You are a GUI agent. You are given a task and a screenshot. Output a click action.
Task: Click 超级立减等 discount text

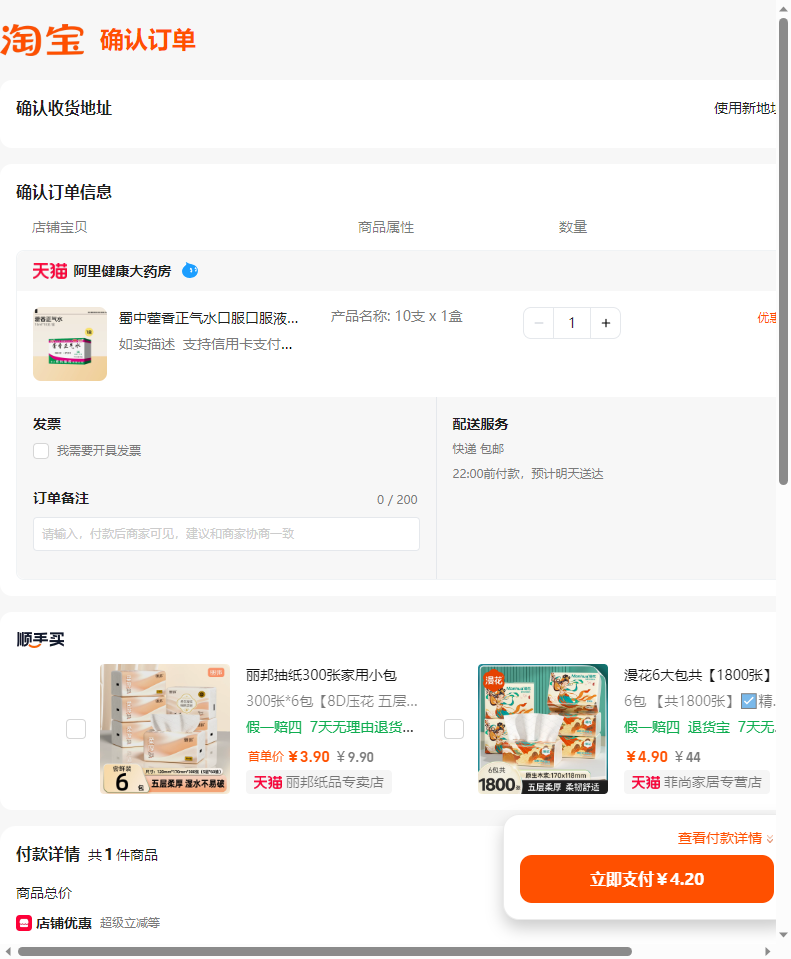(x=130, y=923)
